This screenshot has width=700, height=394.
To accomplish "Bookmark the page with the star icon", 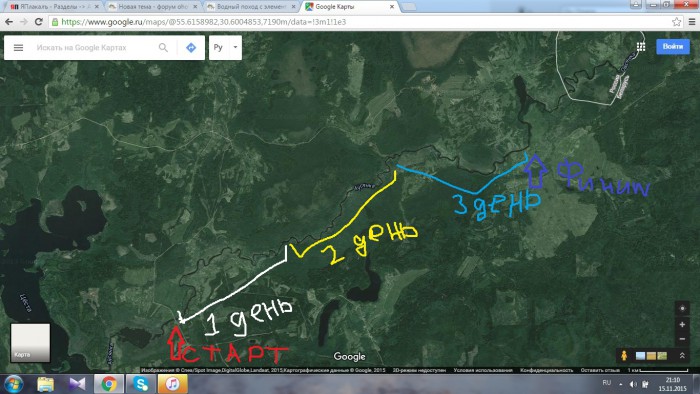I will click(x=677, y=22).
